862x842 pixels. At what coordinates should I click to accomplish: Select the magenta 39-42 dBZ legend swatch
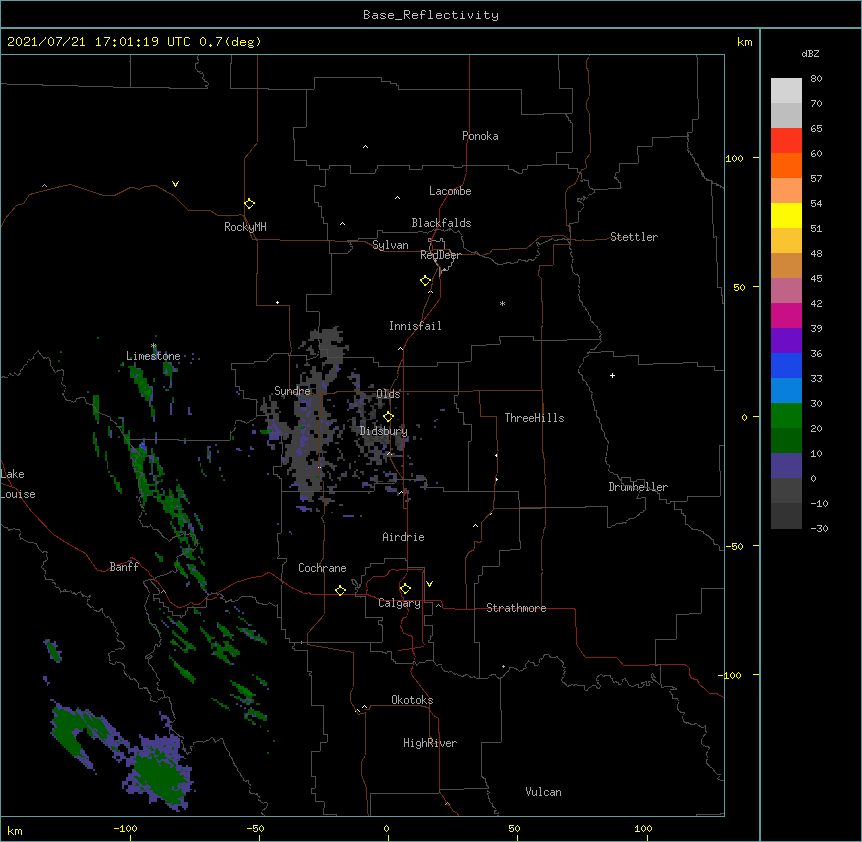[786, 315]
